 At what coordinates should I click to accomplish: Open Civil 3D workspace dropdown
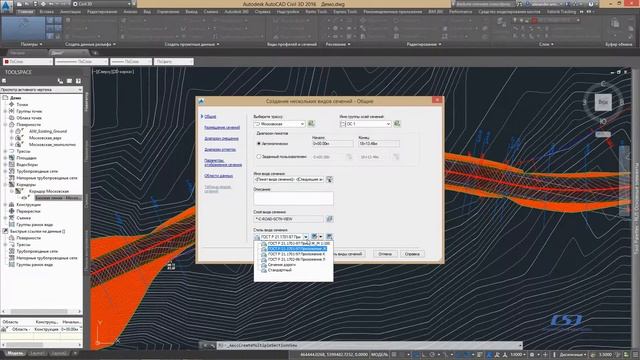click(x=102, y=4)
